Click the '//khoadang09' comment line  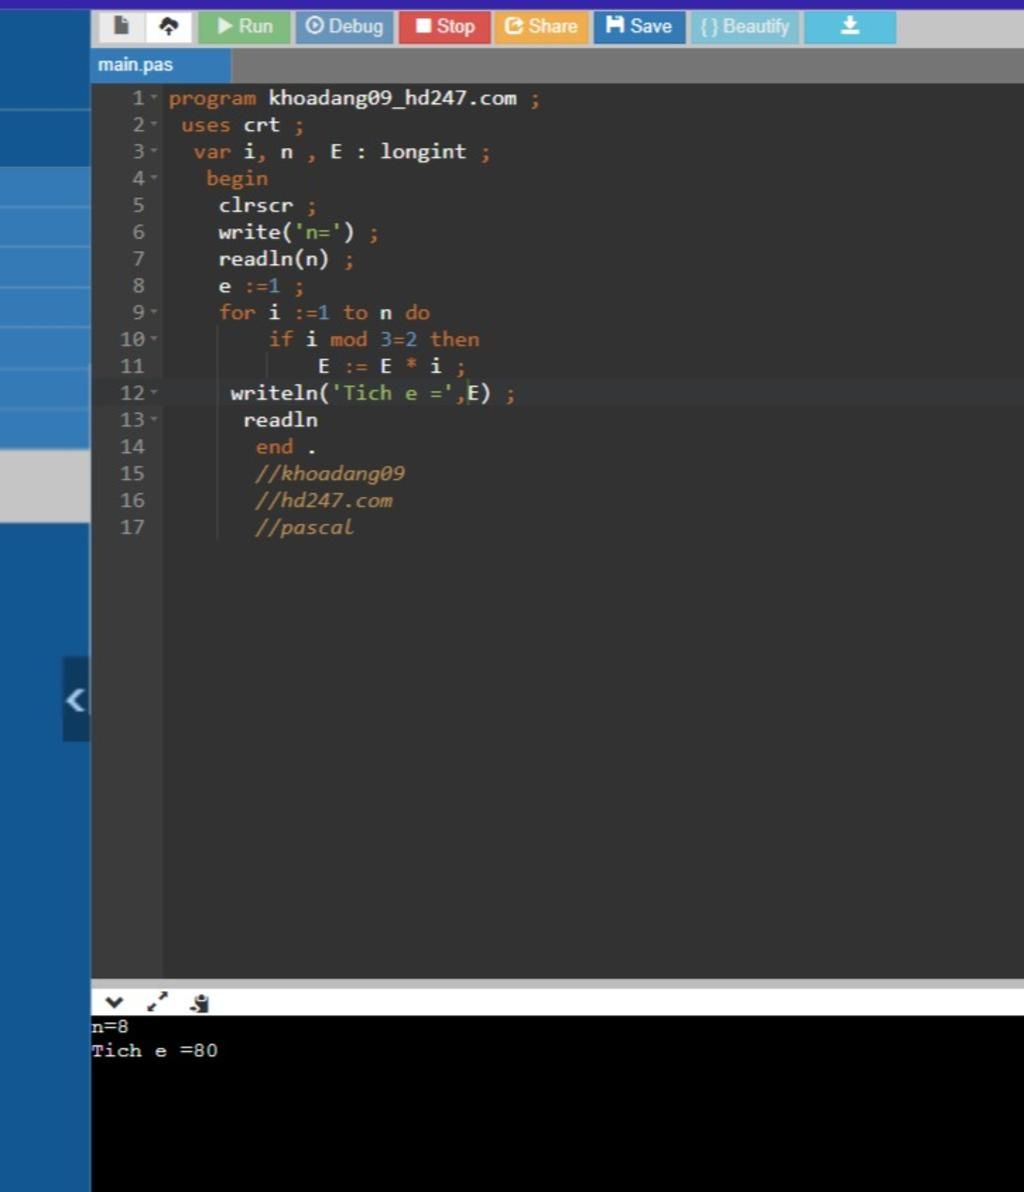coord(330,474)
